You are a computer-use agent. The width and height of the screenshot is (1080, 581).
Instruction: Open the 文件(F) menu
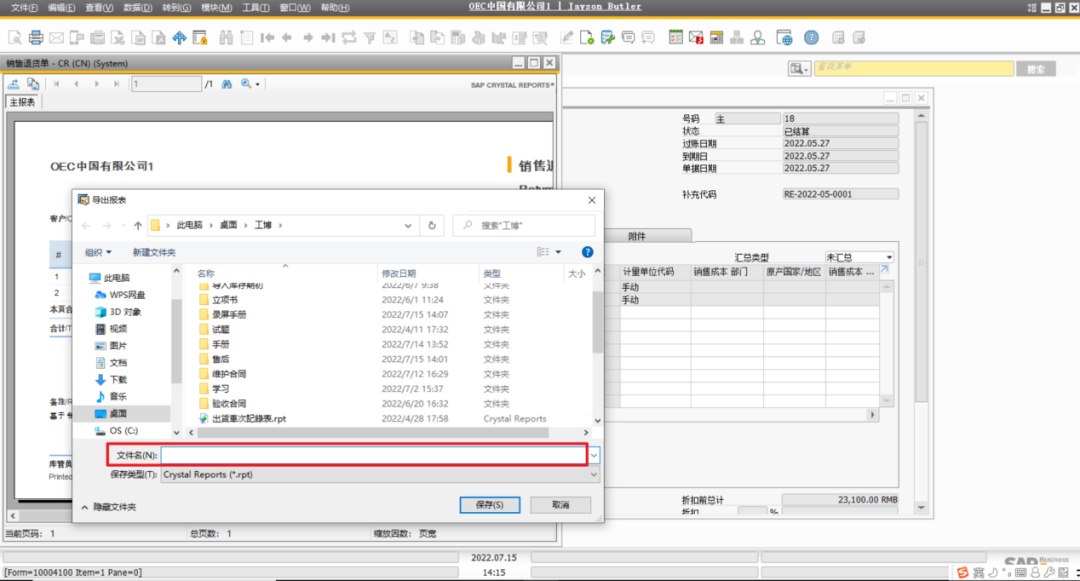point(25,8)
